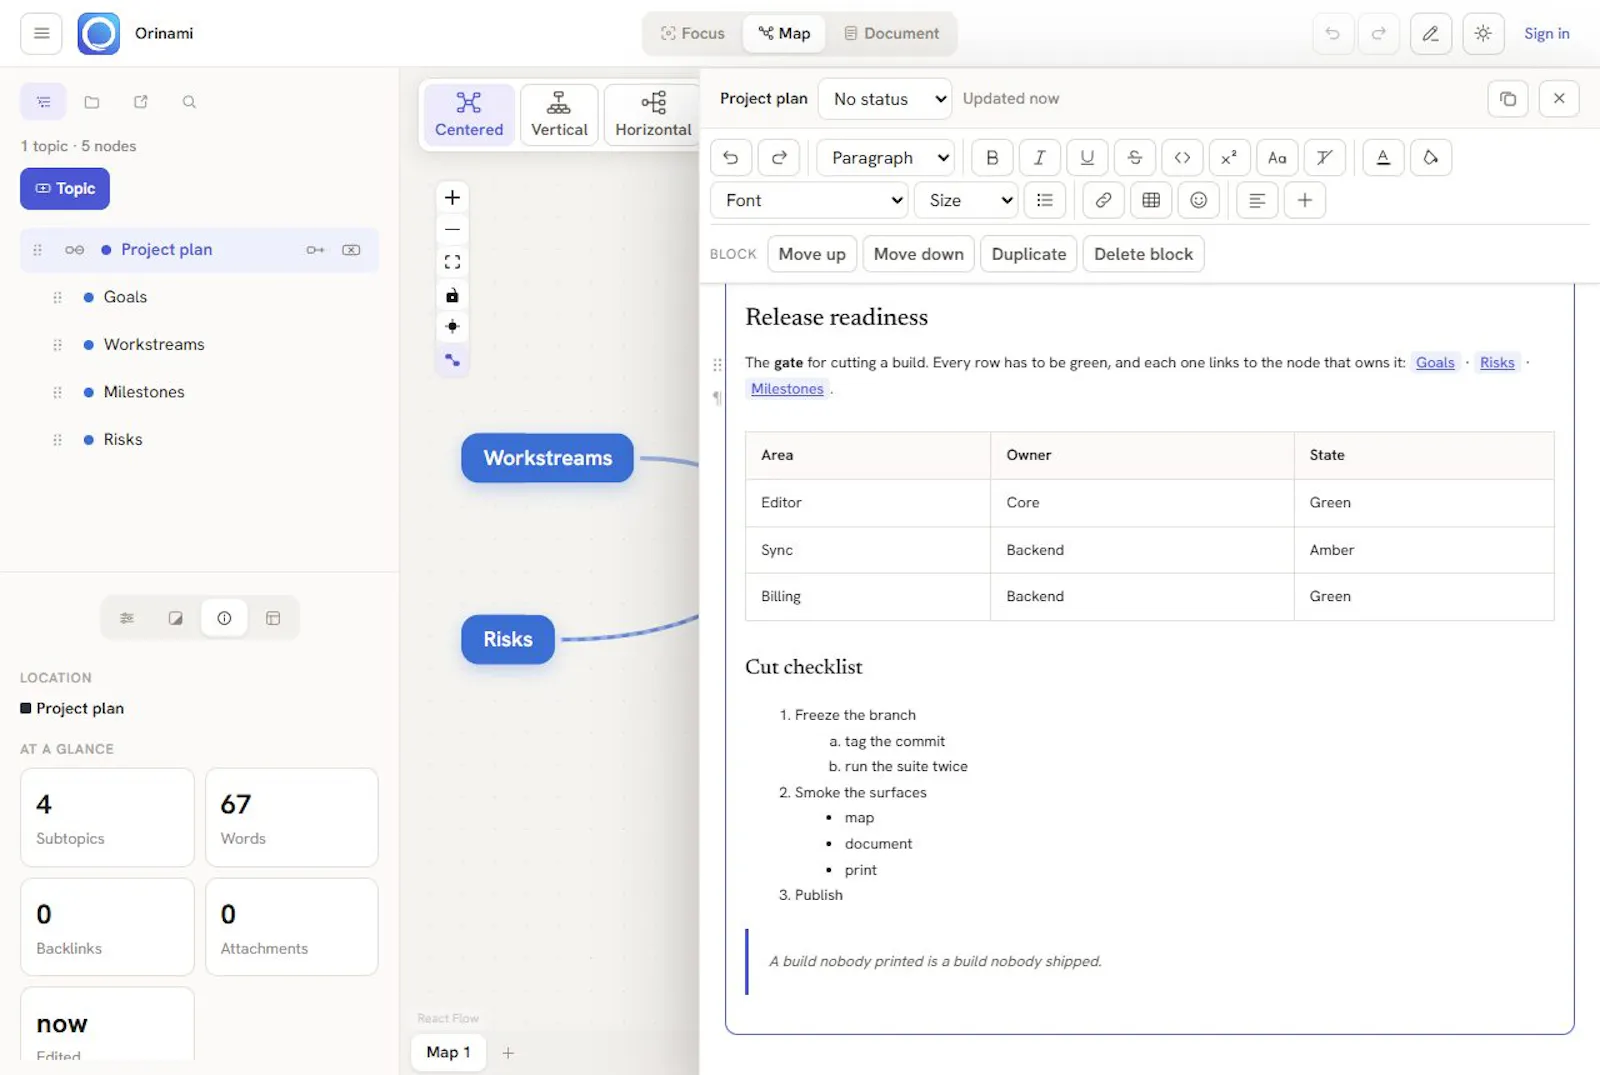
Task: Insert a link with the link icon
Action: click(1103, 200)
